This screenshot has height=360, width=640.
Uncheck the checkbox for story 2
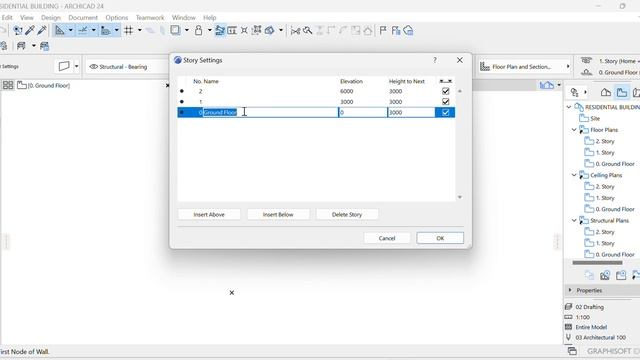[x=446, y=91]
